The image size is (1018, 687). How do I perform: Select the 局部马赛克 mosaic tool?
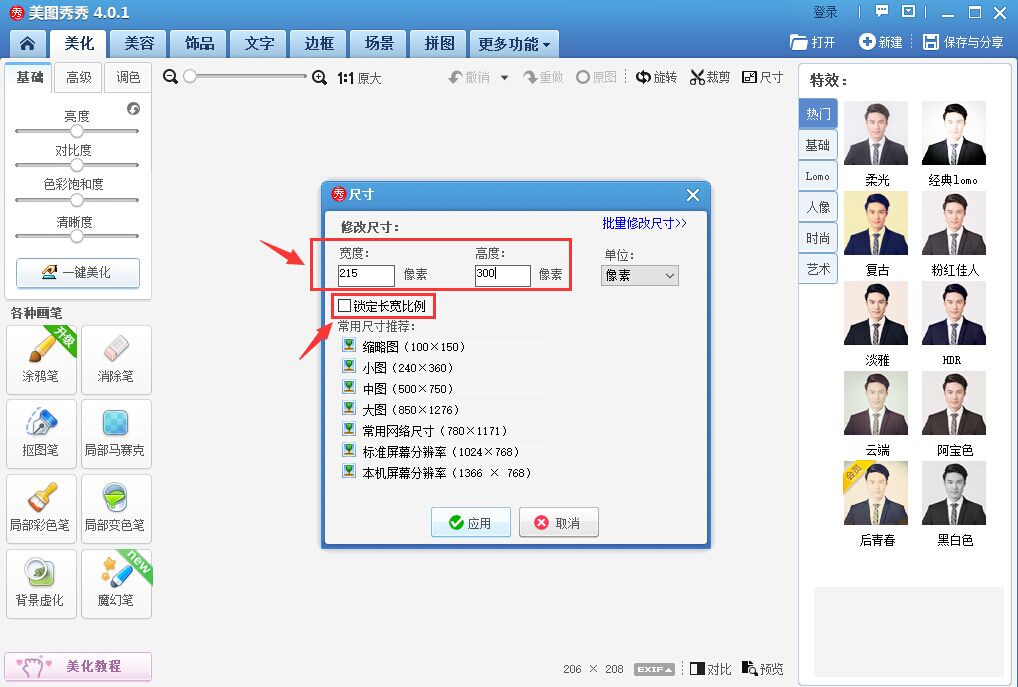point(116,433)
